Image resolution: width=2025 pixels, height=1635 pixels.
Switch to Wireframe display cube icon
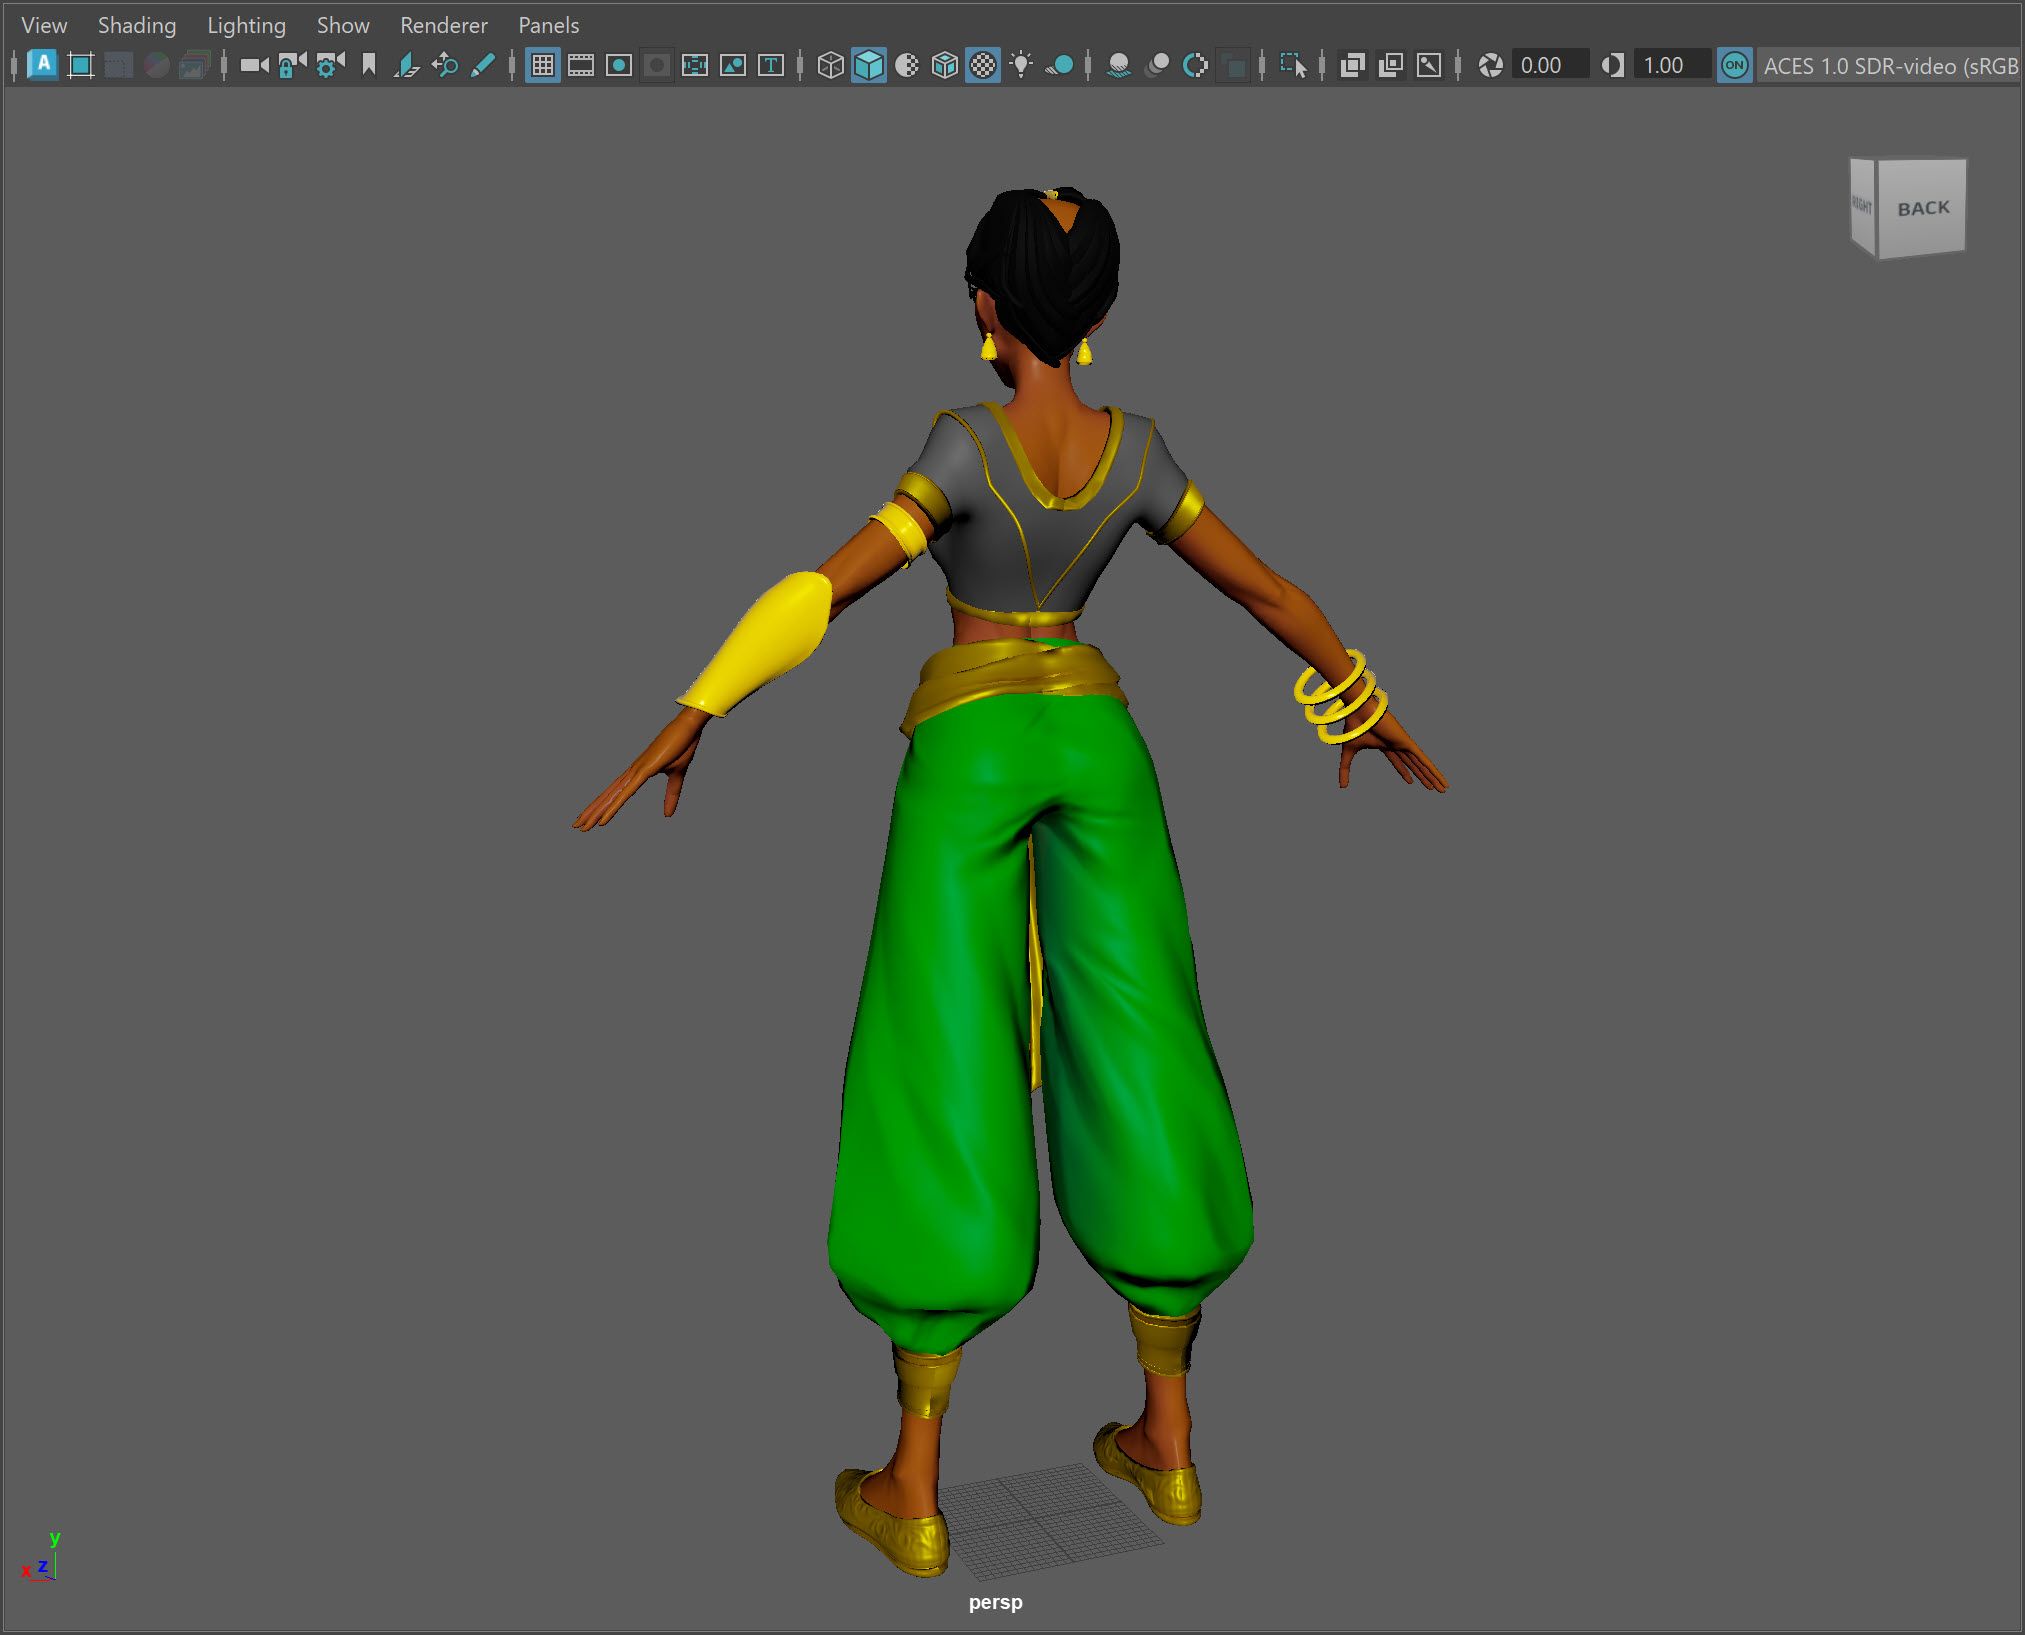(830, 66)
